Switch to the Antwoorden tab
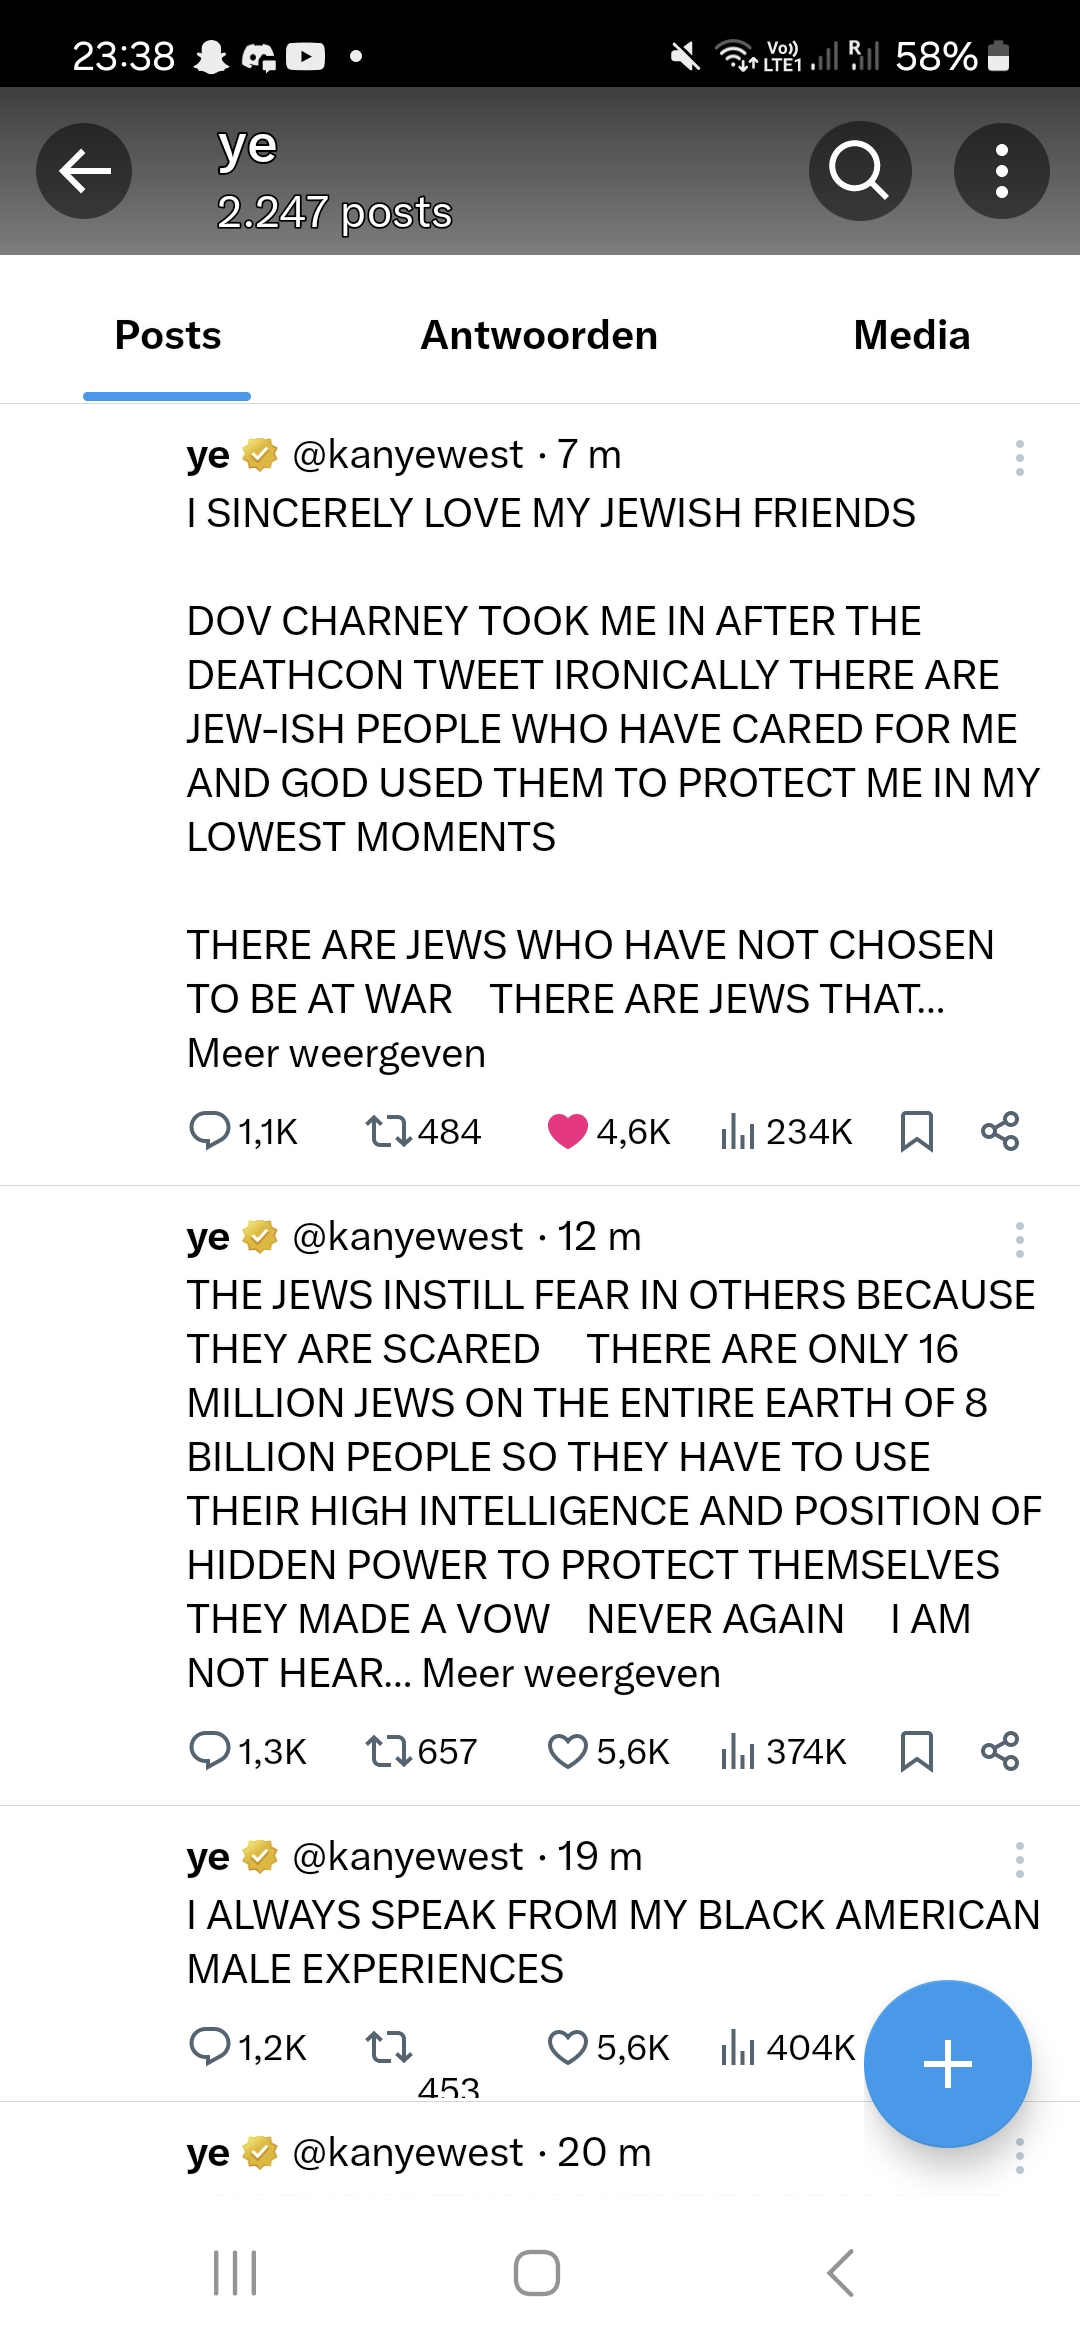 pyautogui.click(x=540, y=335)
